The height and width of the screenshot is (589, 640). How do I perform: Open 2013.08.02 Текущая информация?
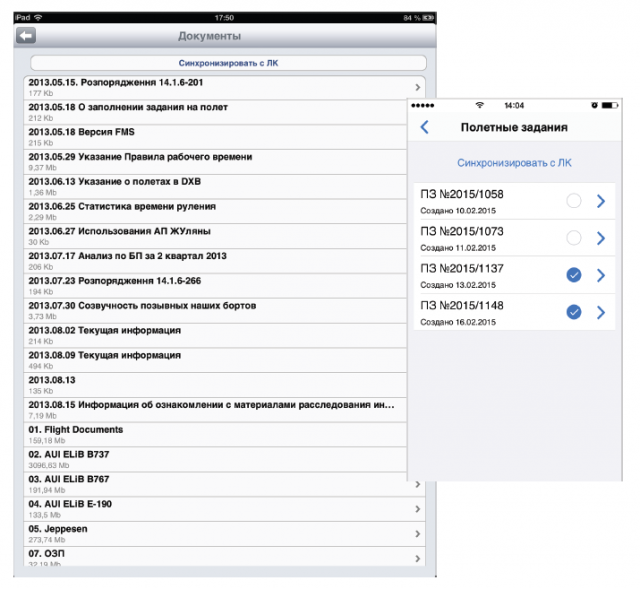[x=216, y=336]
